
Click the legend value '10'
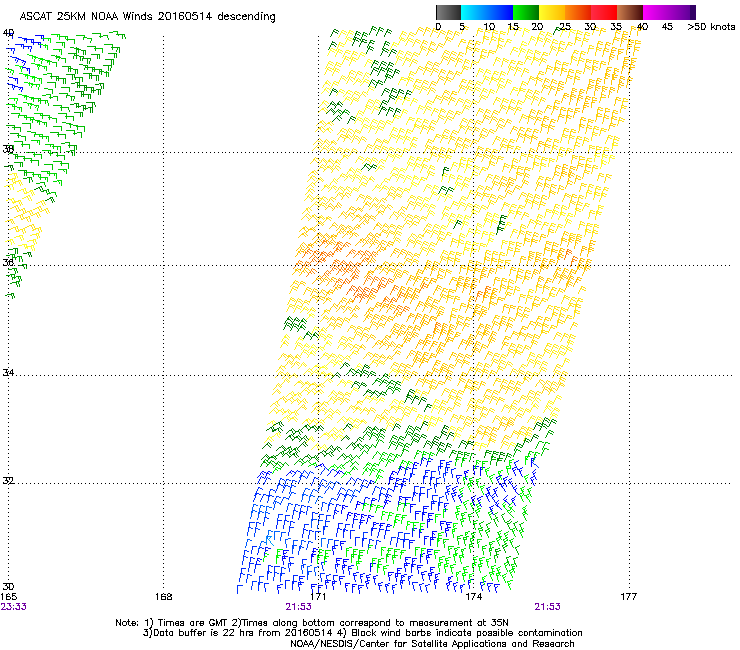[489, 27]
